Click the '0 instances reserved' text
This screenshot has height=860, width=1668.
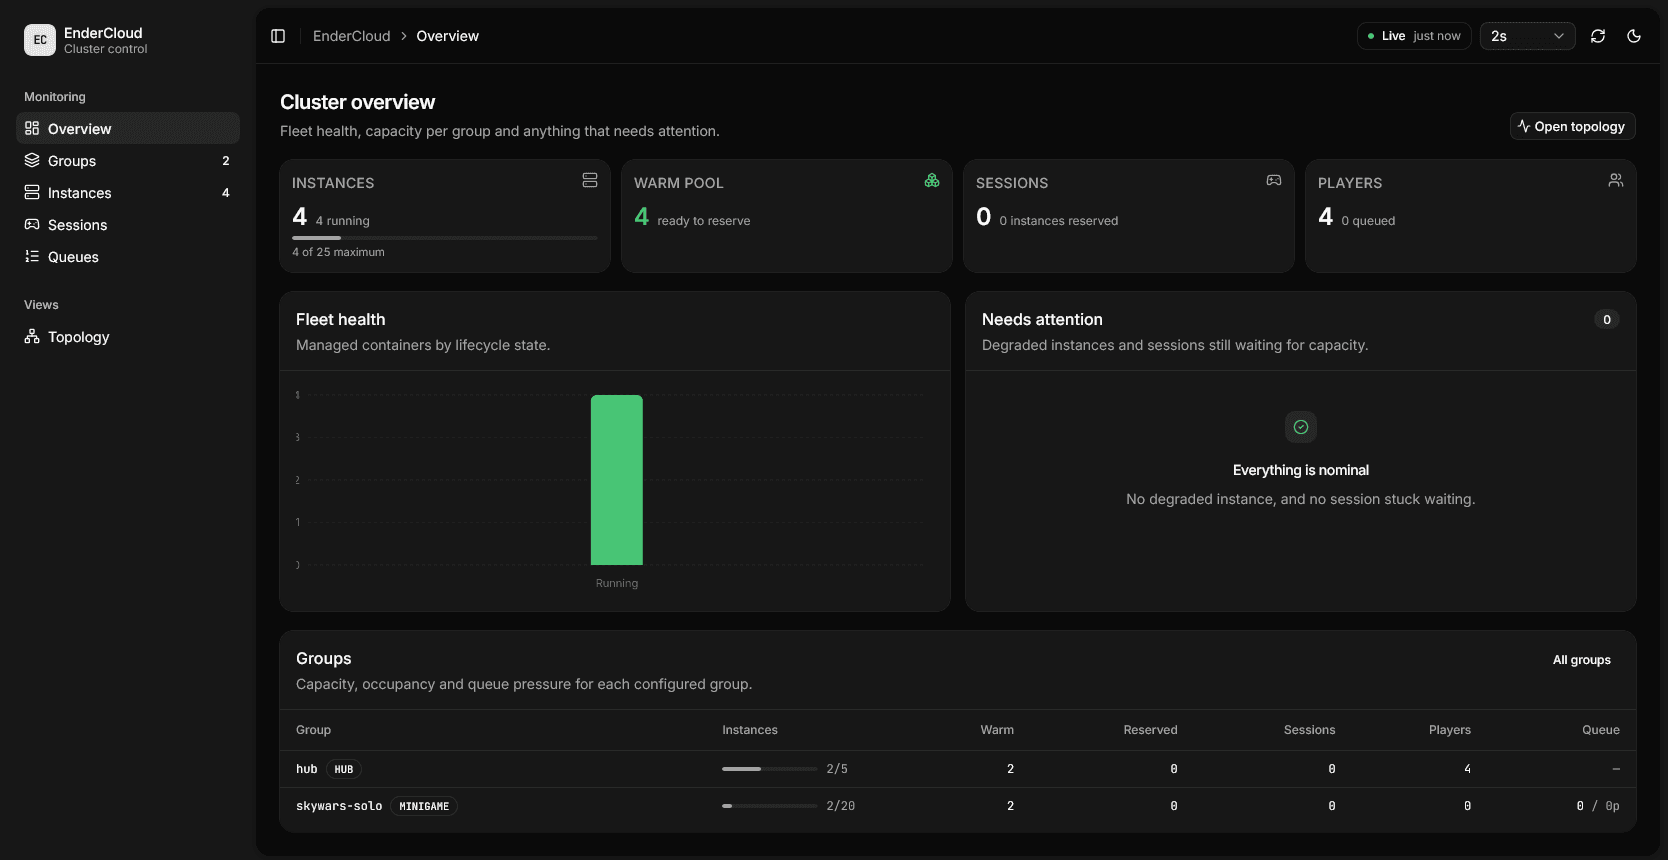[1059, 221]
